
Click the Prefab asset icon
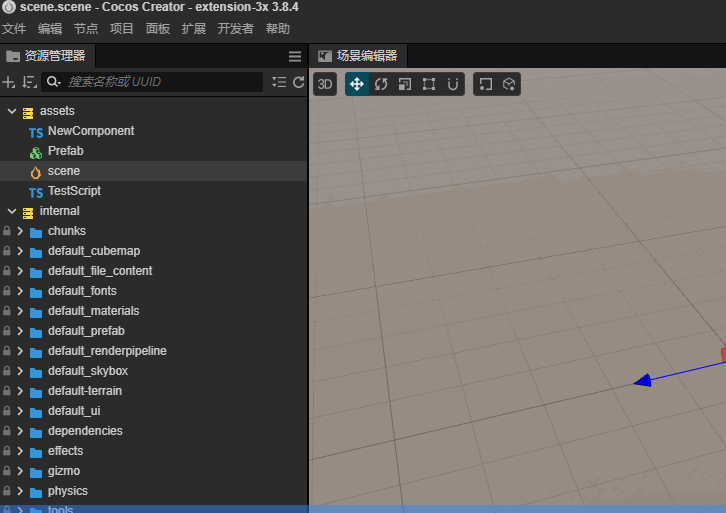tap(36, 152)
